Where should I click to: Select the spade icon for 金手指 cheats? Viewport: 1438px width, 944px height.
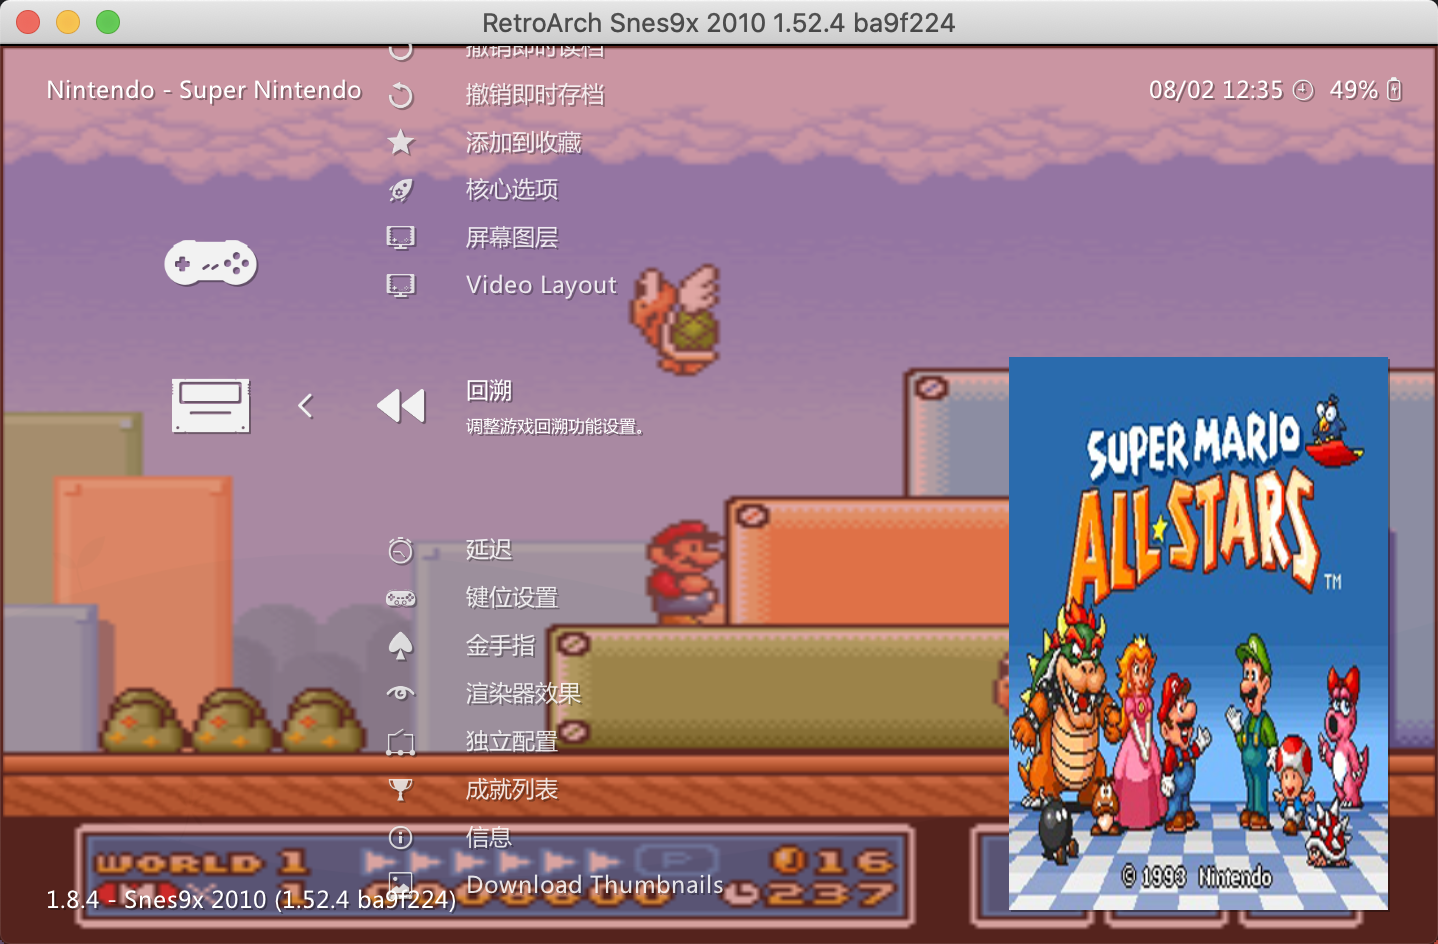pyautogui.click(x=400, y=646)
